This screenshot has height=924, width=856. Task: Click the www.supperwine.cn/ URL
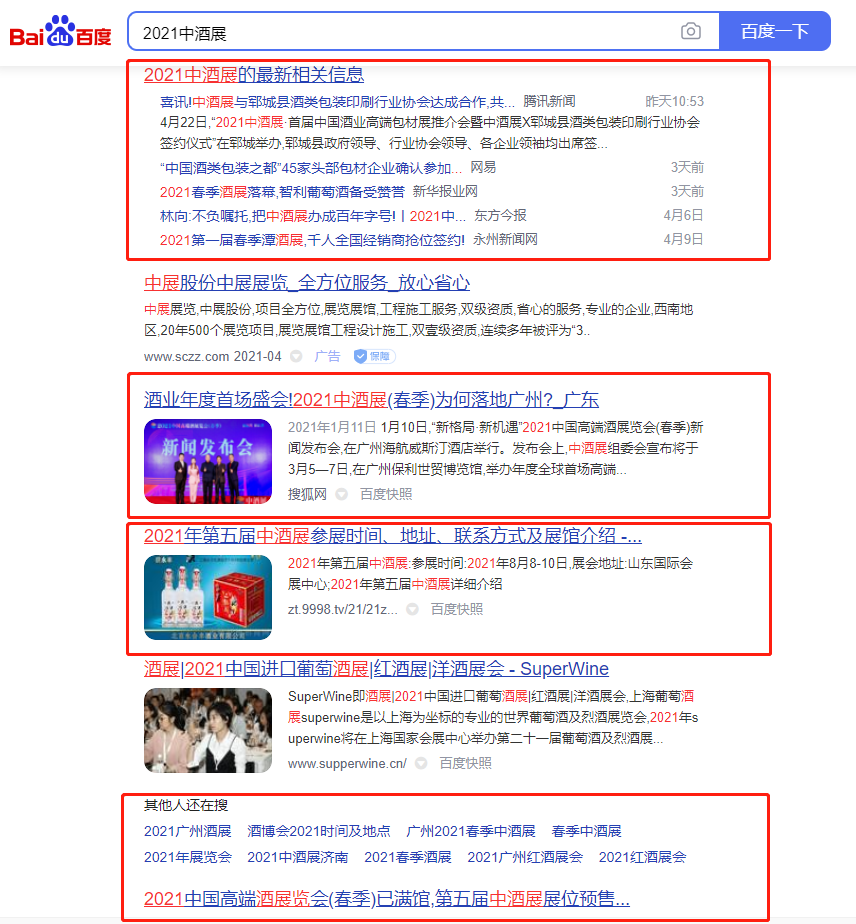tap(347, 764)
